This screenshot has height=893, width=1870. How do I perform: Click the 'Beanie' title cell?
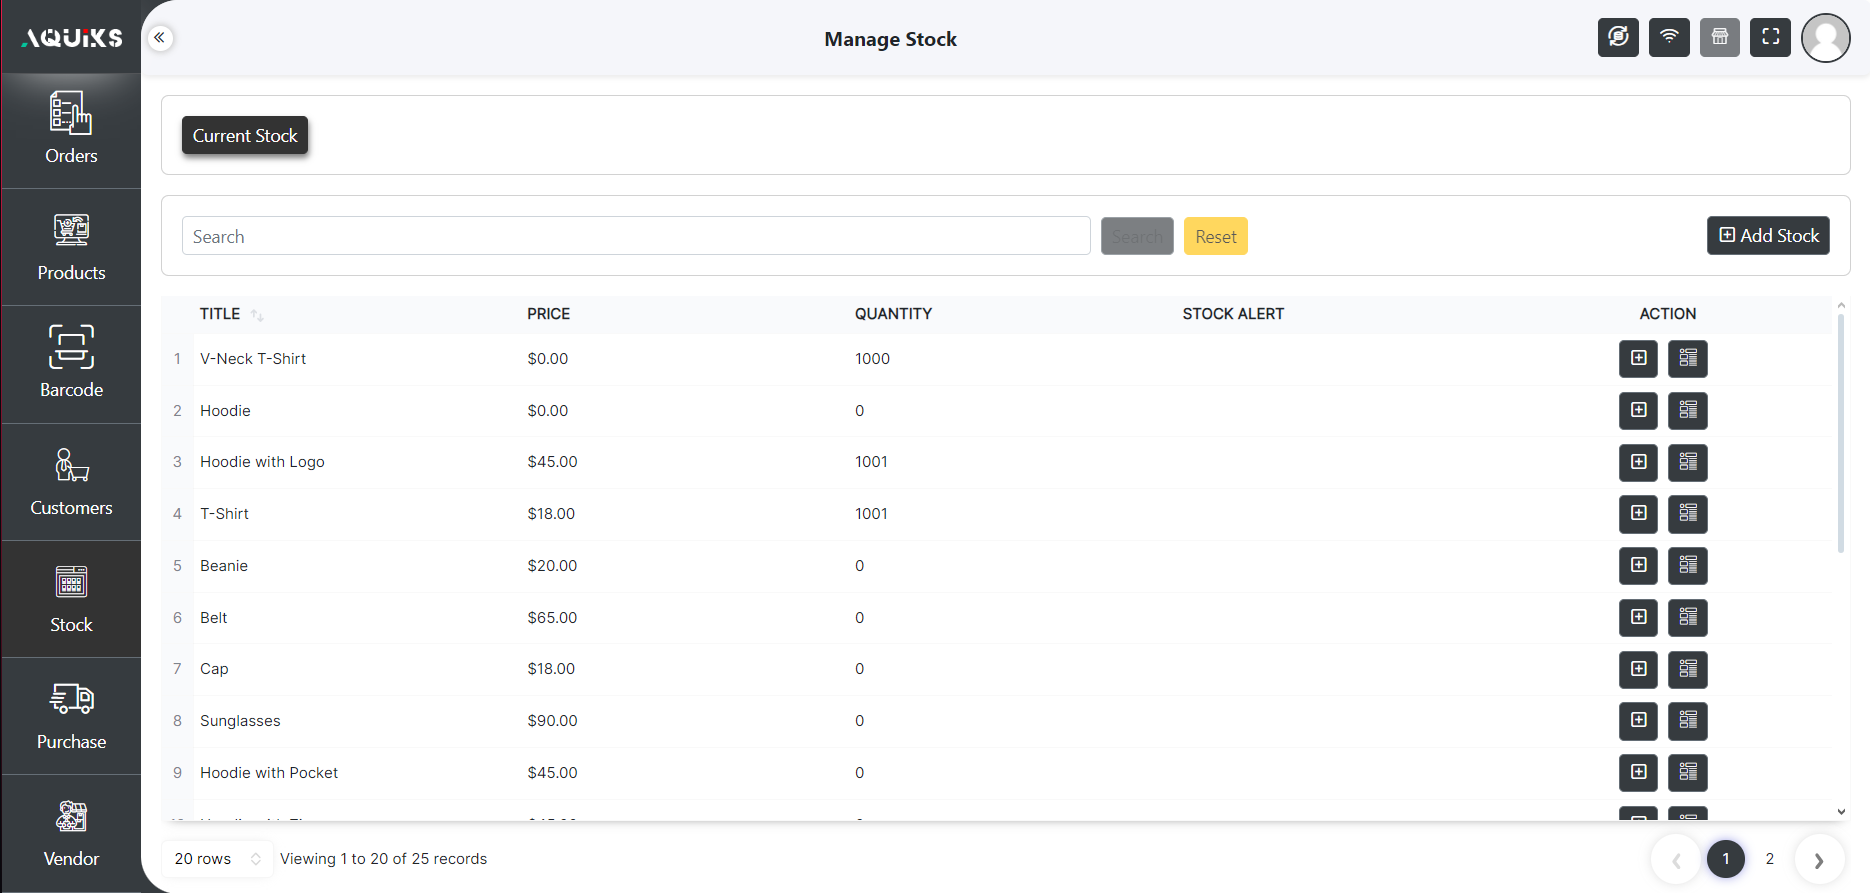click(224, 566)
